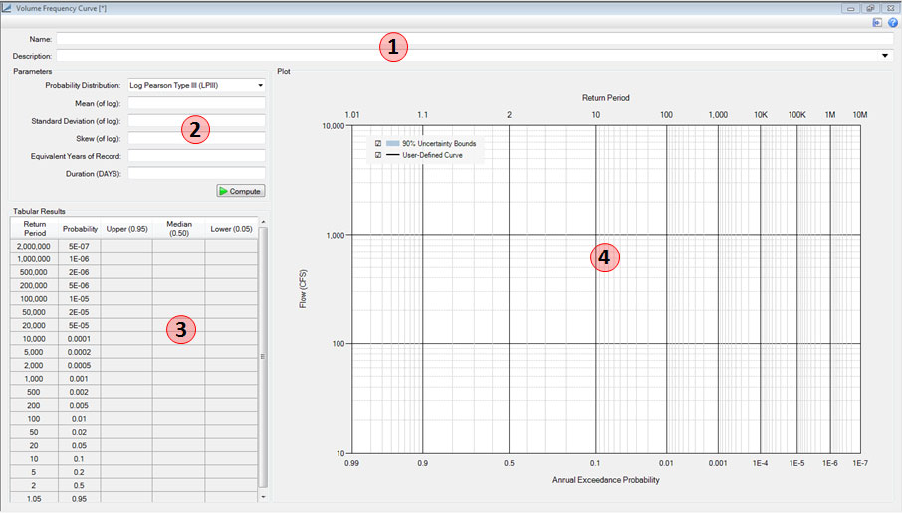Image resolution: width=902 pixels, height=513 pixels.
Task: Open the Probability Distribution dropdown
Action: pyautogui.click(x=261, y=85)
